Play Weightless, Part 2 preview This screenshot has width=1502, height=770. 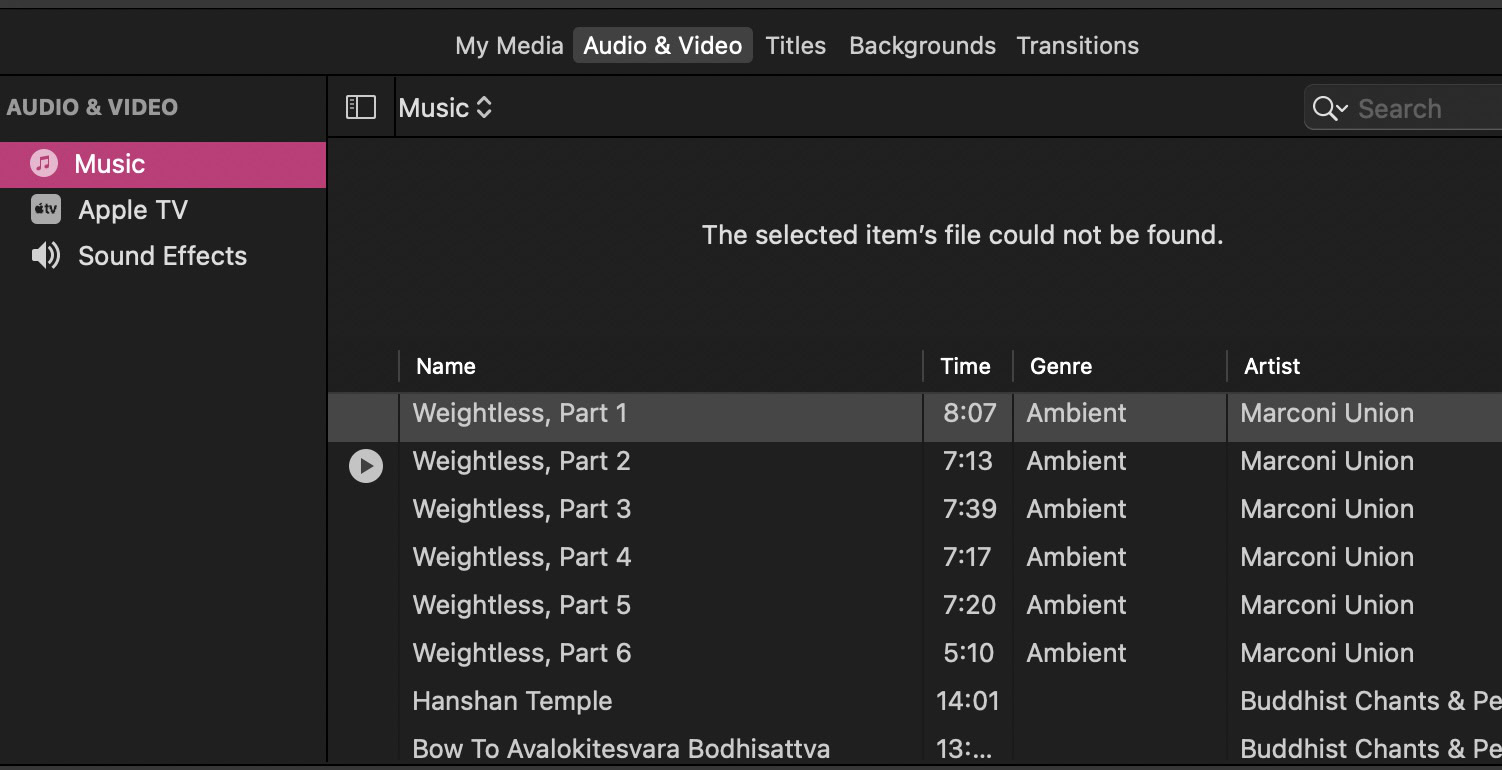coord(365,466)
